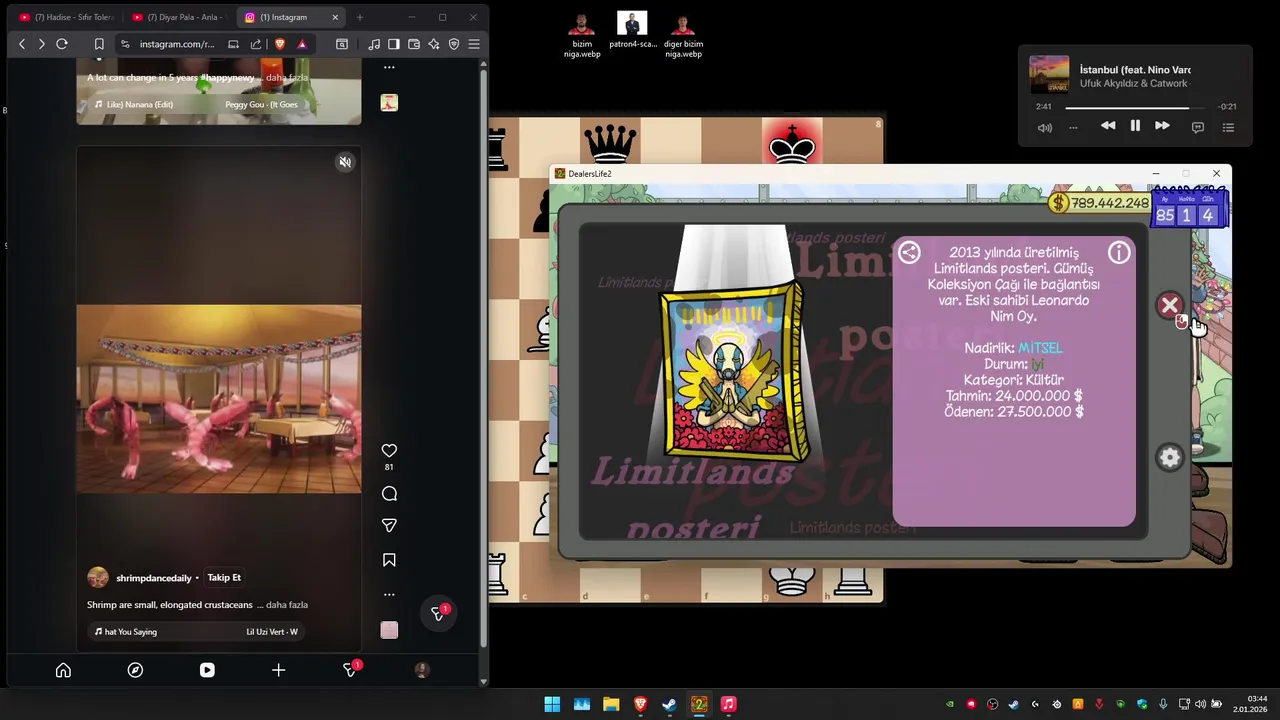This screenshot has height=720, width=1280.
Task: Go forward in the browser
Action: coord(41,44)
